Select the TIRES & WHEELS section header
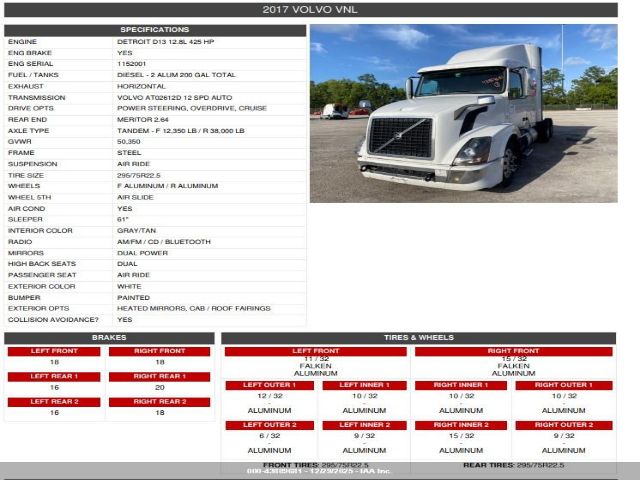The image size is (640, 480). click(x=418, y=338)
